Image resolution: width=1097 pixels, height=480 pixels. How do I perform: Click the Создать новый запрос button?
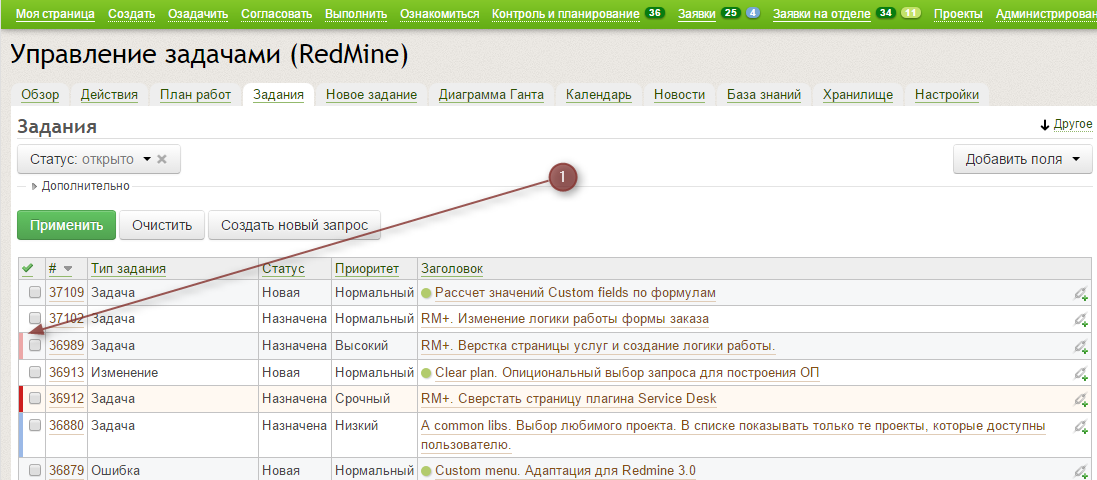pos(294,225)
